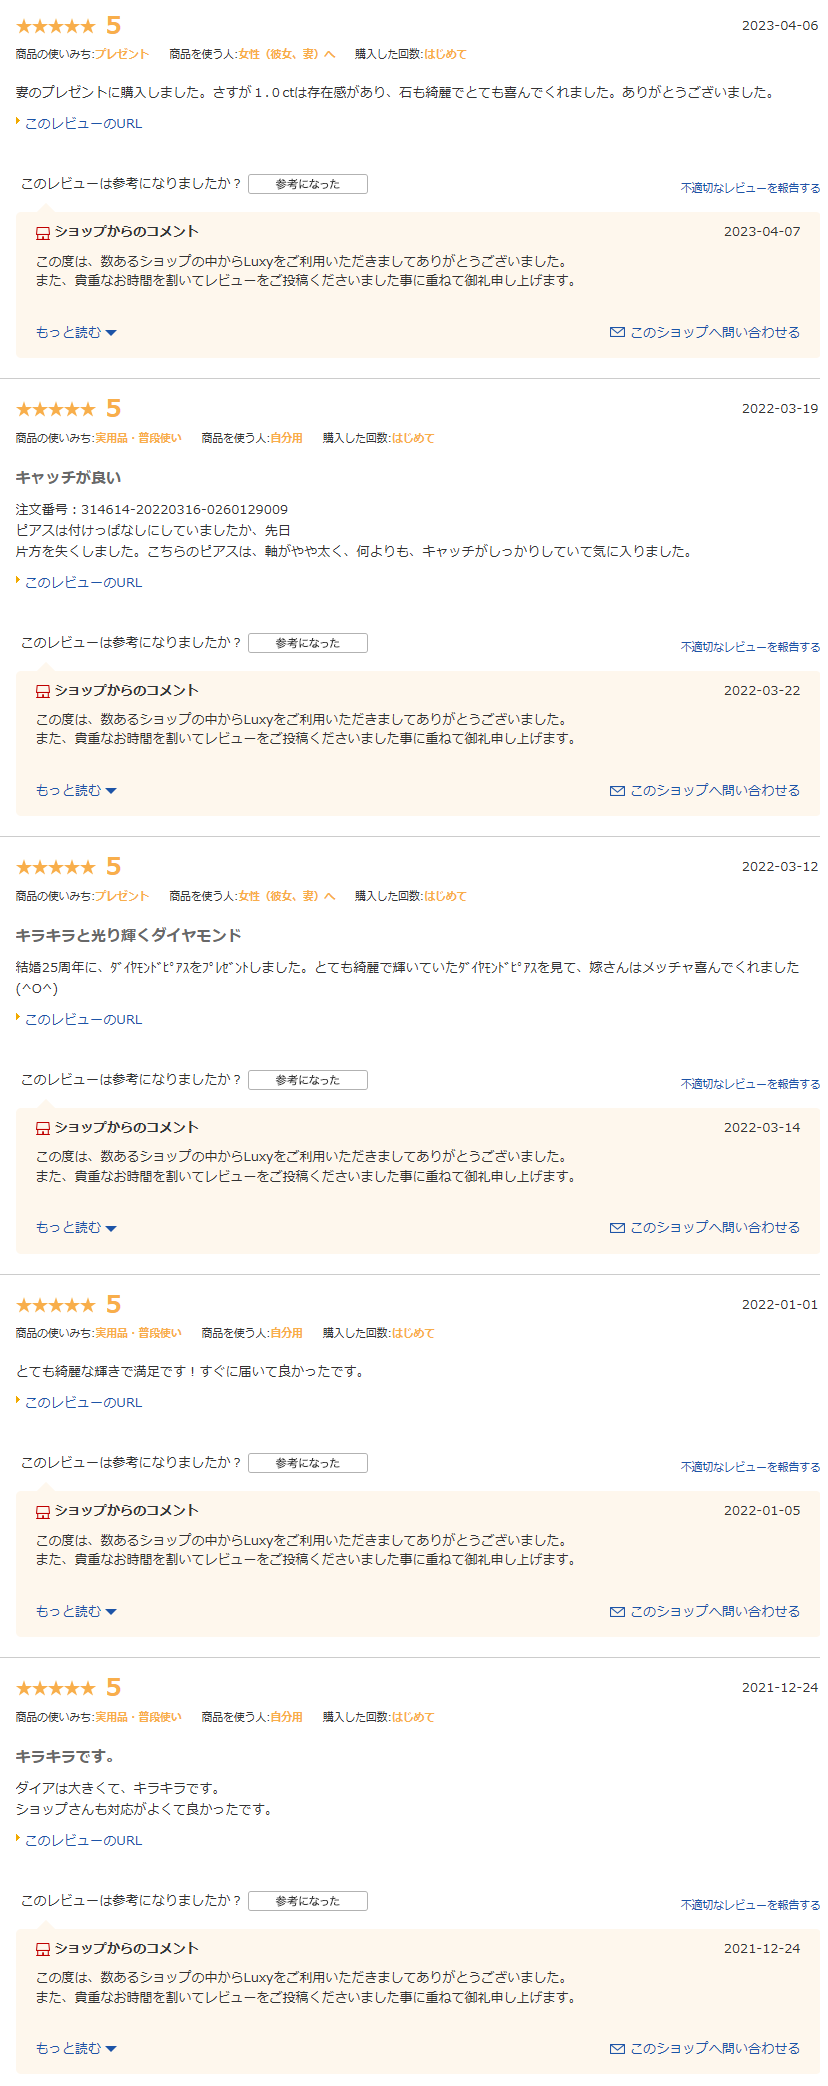Click shop icon beside 2023-04-07 ショップからのコメント
Viewport: 828px width, 2086px height.
tap(43, 233)
